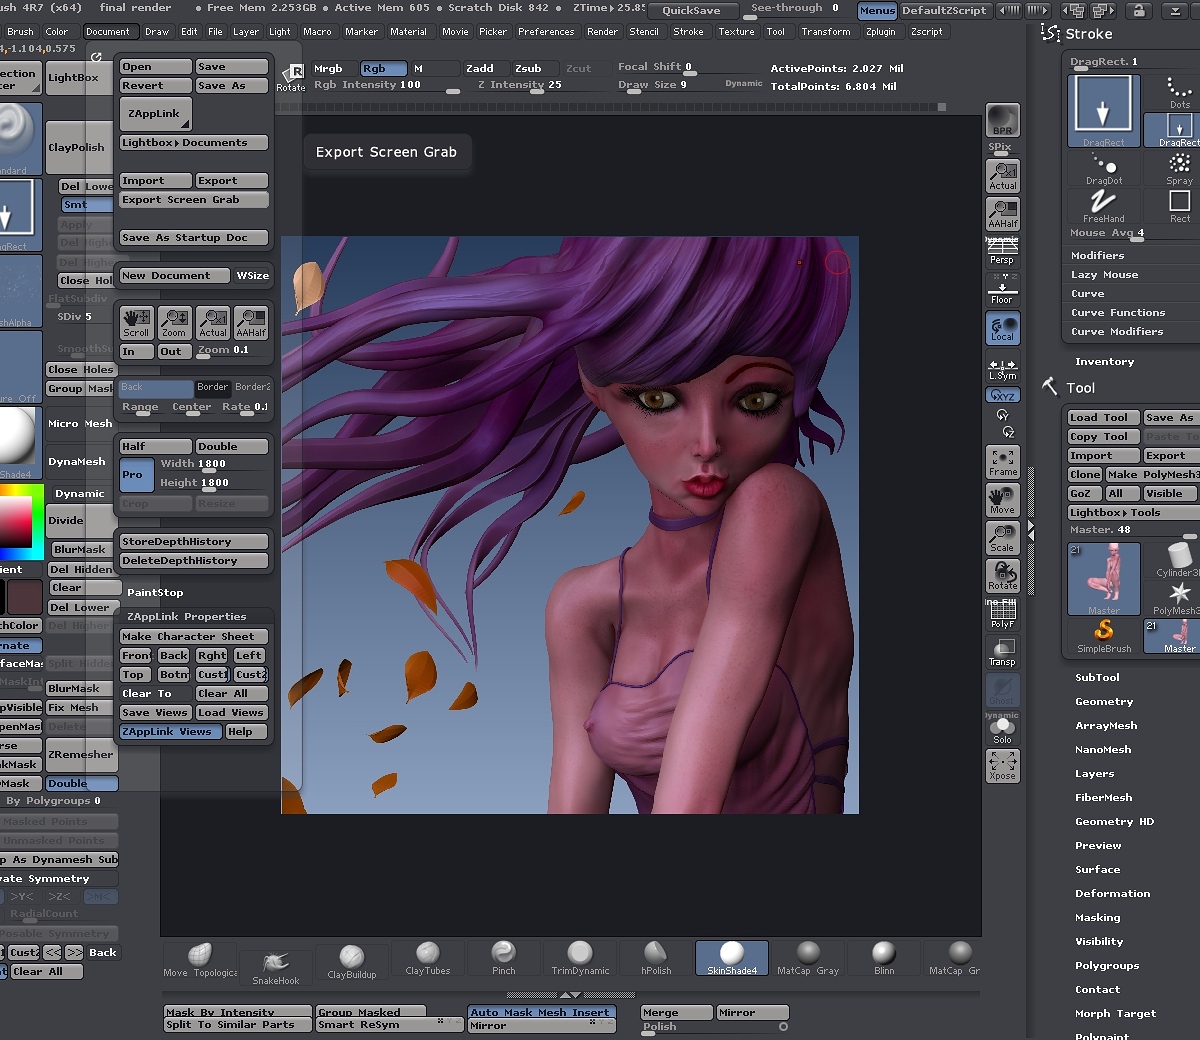Image resolution: width=1200 pixels, height=1040 pixels.
Task: Click the Actual icon in Document panel
Action: pos(212,323)
